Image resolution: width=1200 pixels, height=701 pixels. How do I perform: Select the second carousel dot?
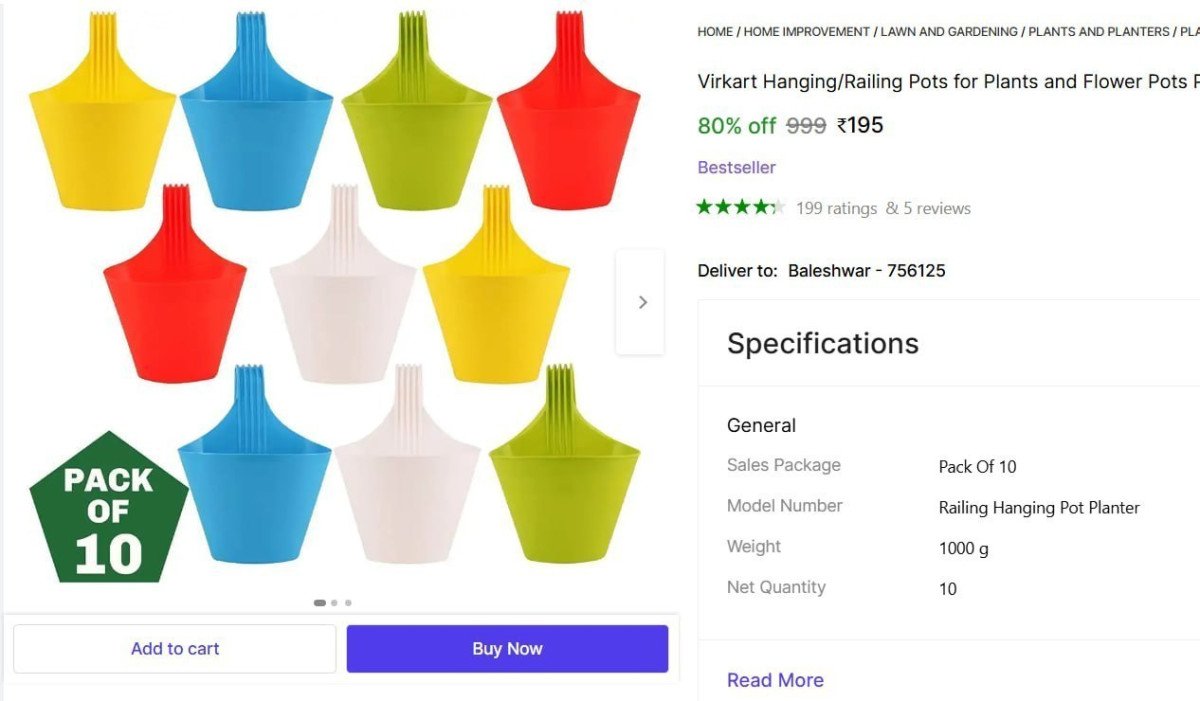click(334, 602)
